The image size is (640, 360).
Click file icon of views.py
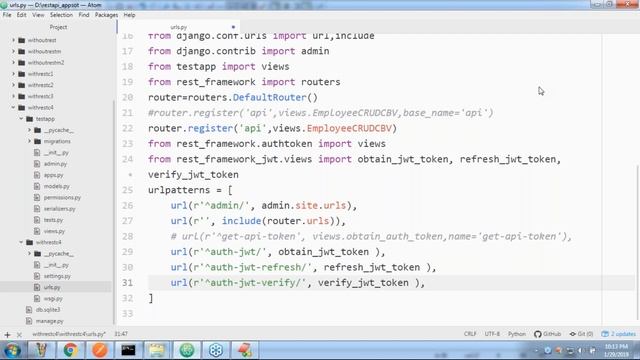(x=37, y=231)
